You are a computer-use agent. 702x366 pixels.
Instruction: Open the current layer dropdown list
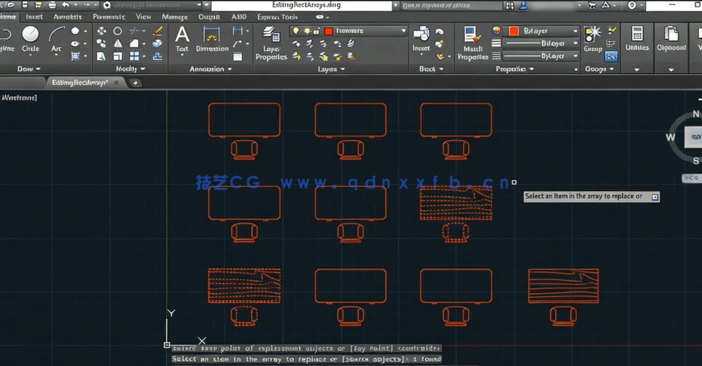tap(403, 31)
